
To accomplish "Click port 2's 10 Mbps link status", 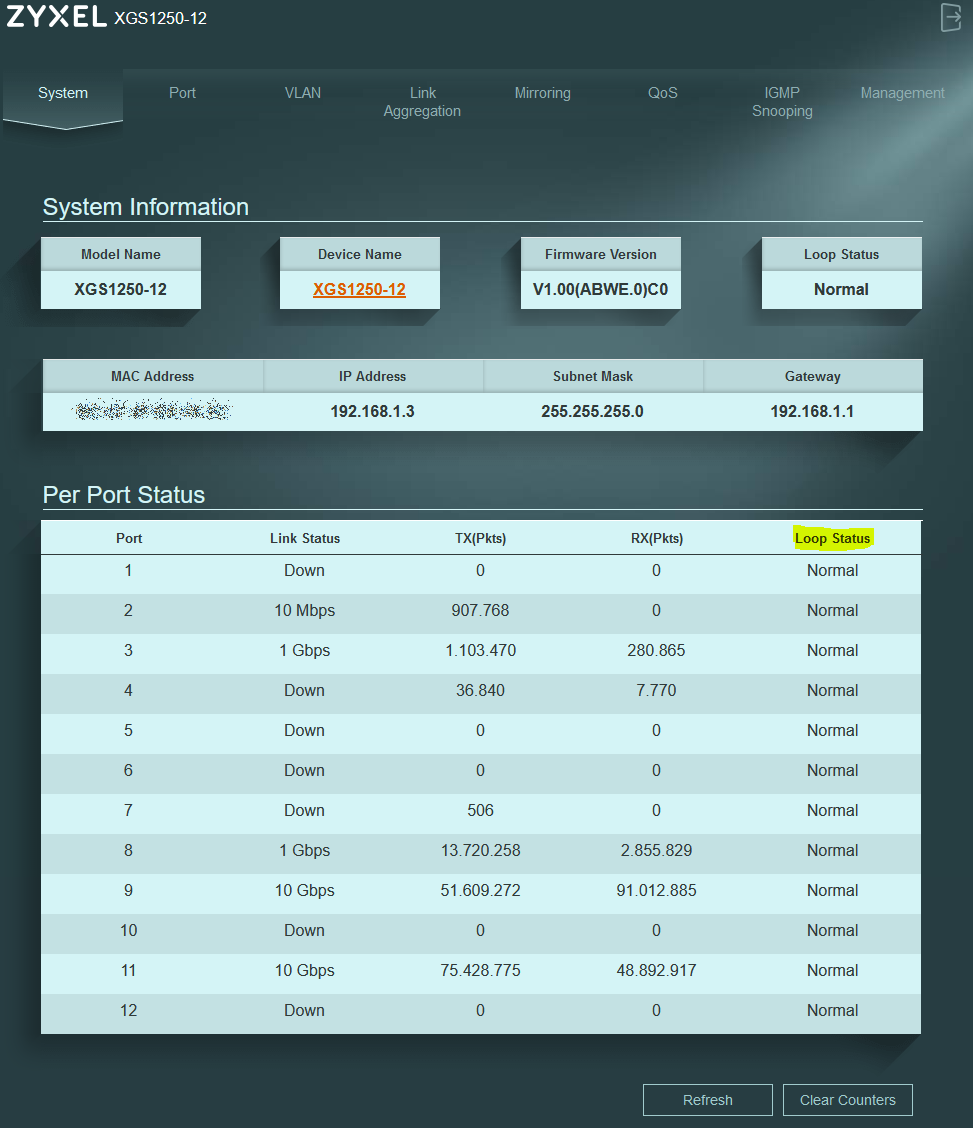I will point(305,611).
